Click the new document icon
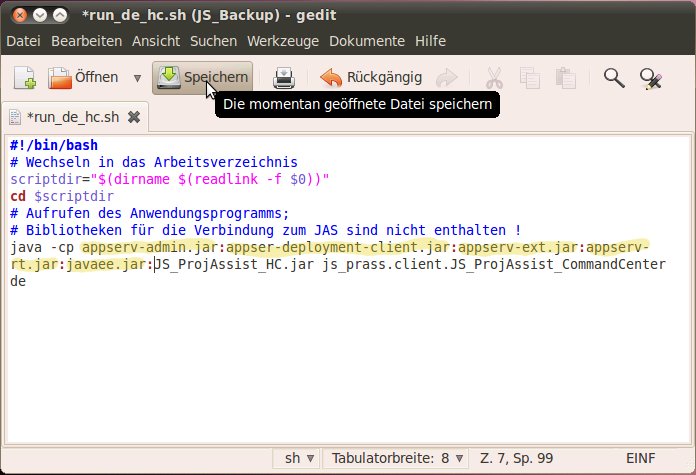This screenshot has width=696, height=475. click(x=24, y=78)
